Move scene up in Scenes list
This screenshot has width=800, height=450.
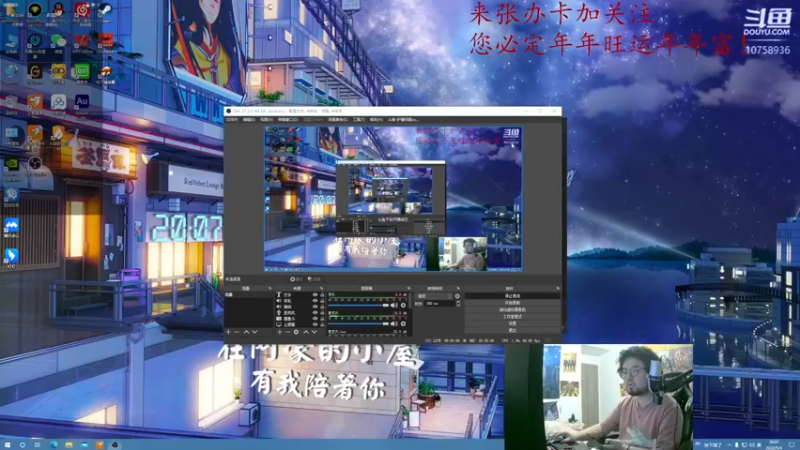(246, 332)
